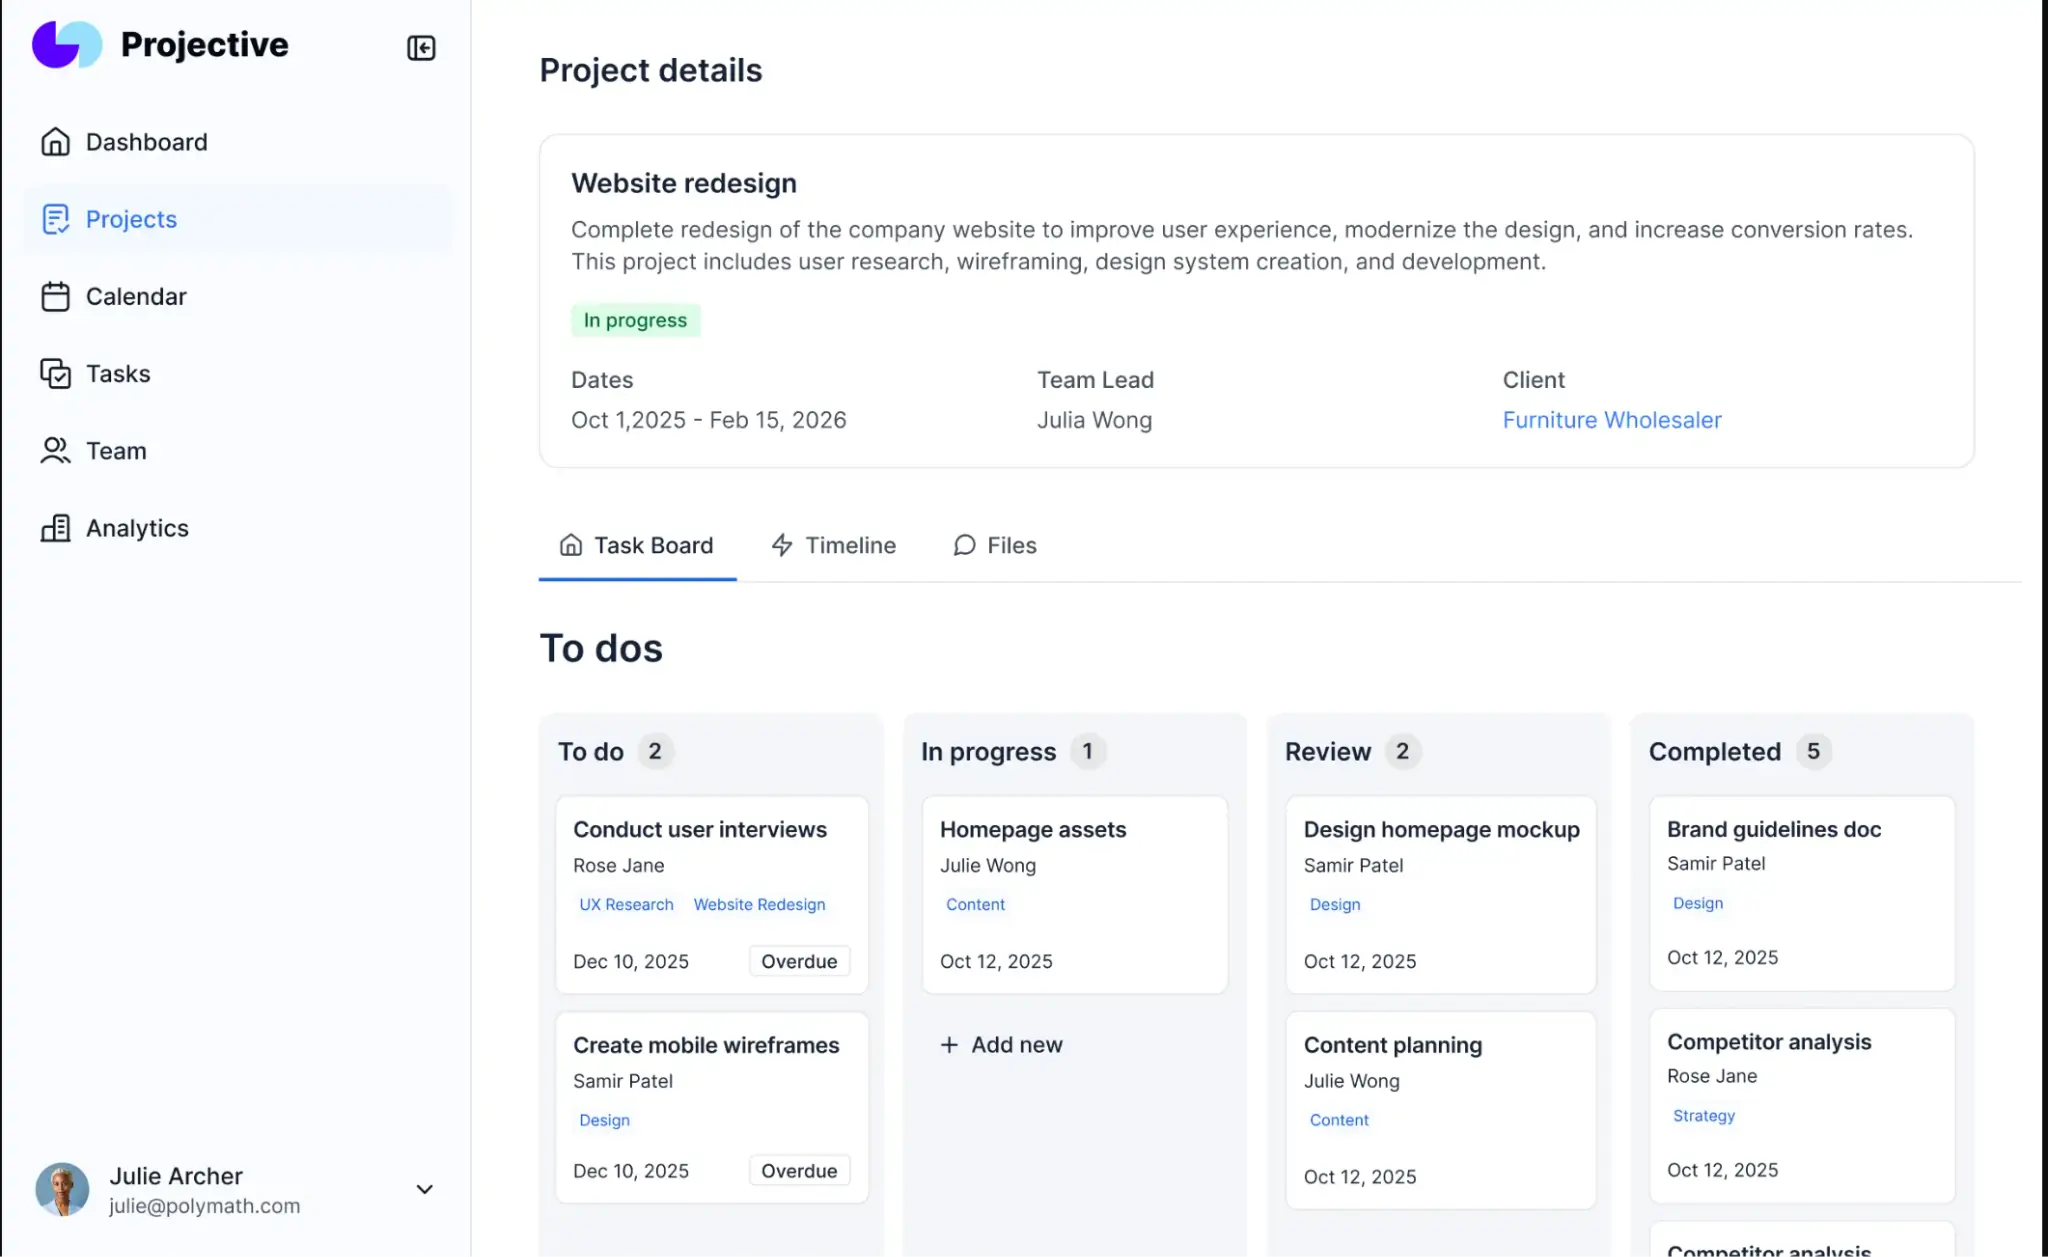Click the Projects list icon in sidebar
2048x1257 pixels.
pos(55,219)
